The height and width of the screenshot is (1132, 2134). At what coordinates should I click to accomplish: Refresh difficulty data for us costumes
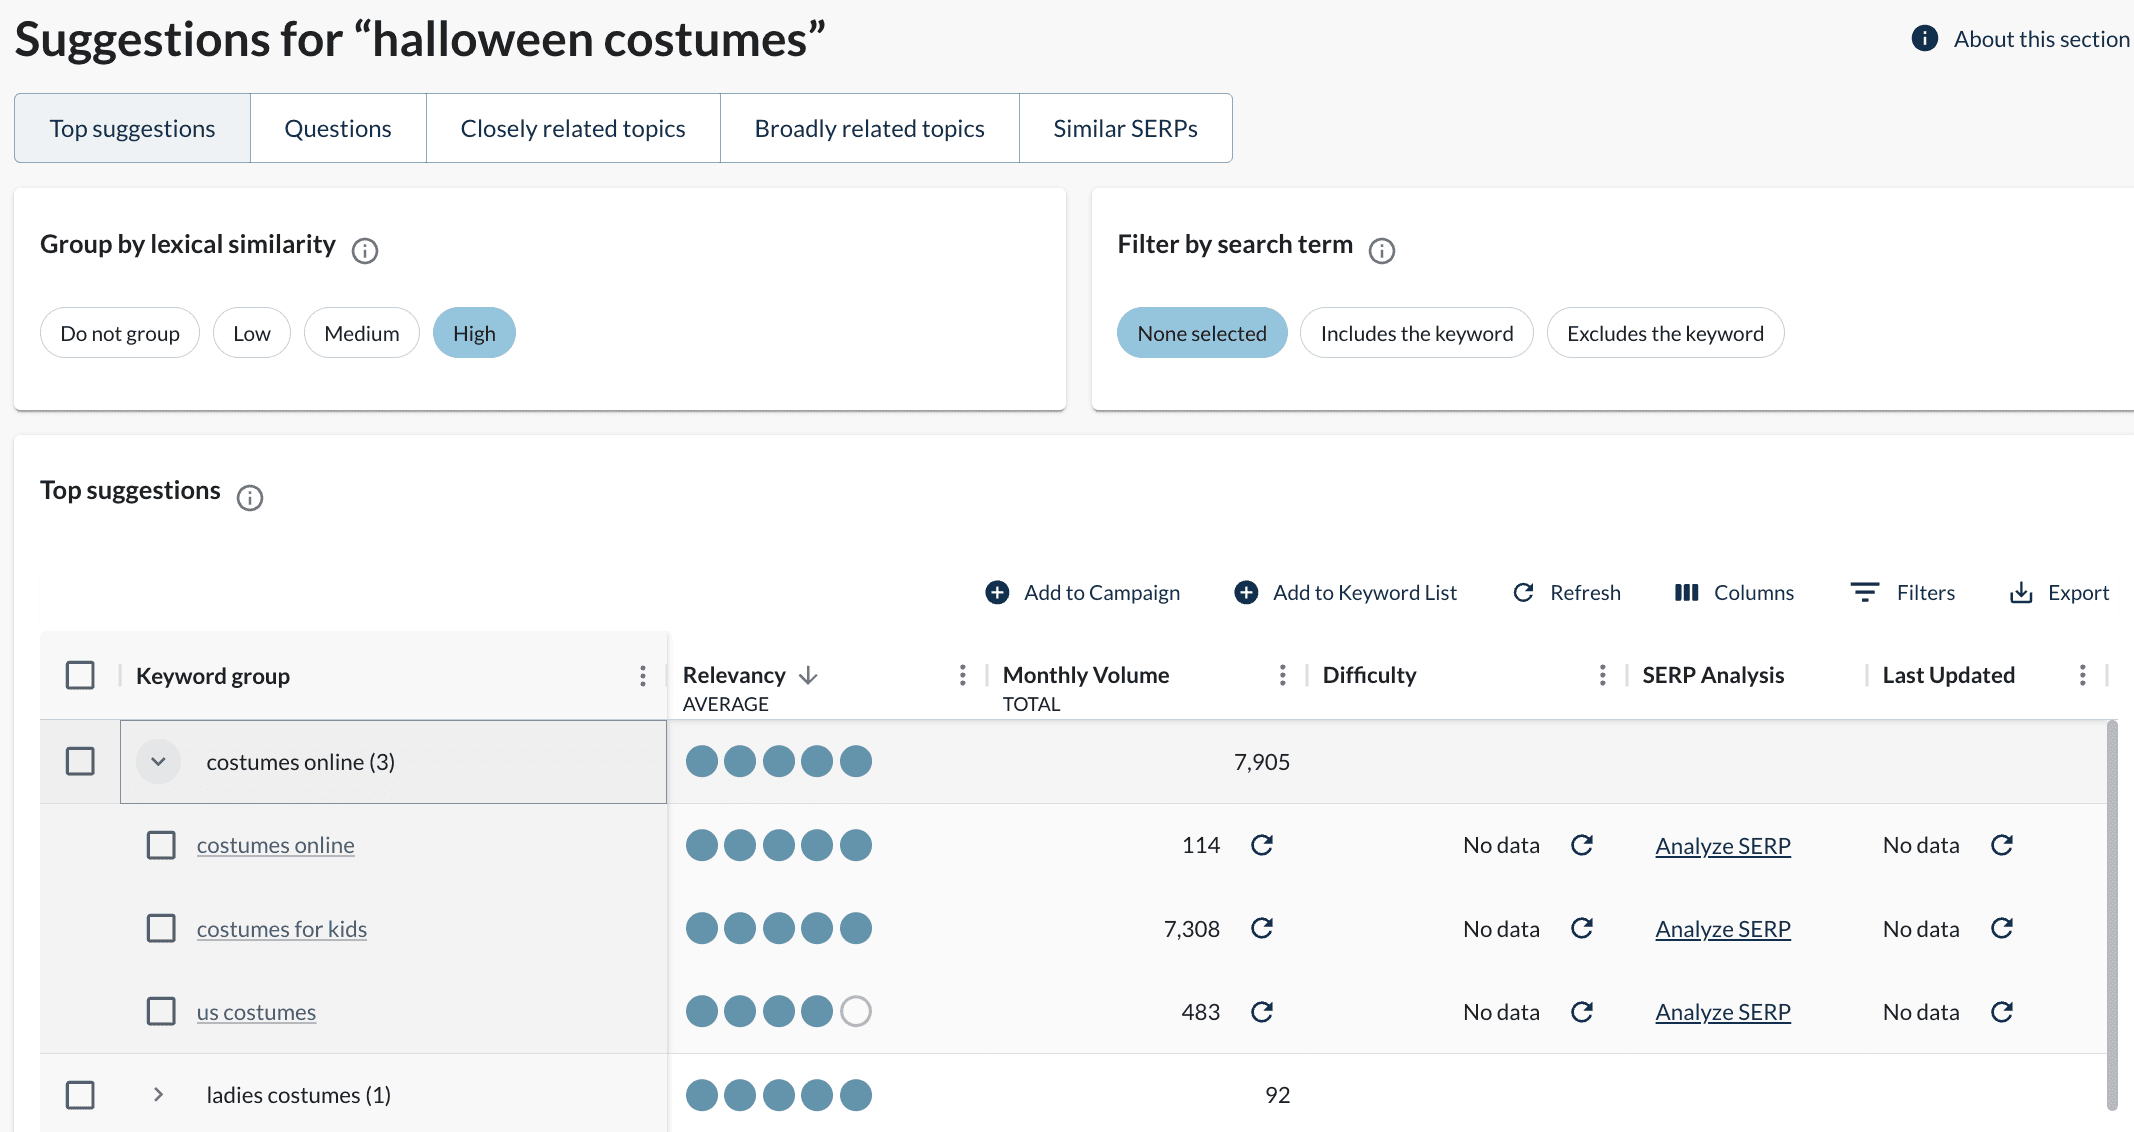(1582, 1012)
